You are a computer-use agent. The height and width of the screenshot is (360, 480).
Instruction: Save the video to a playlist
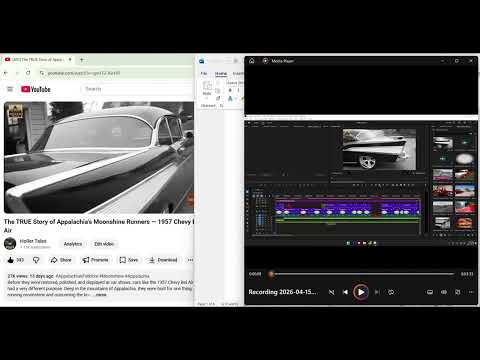pyautogui.click(x=129, y=260)
